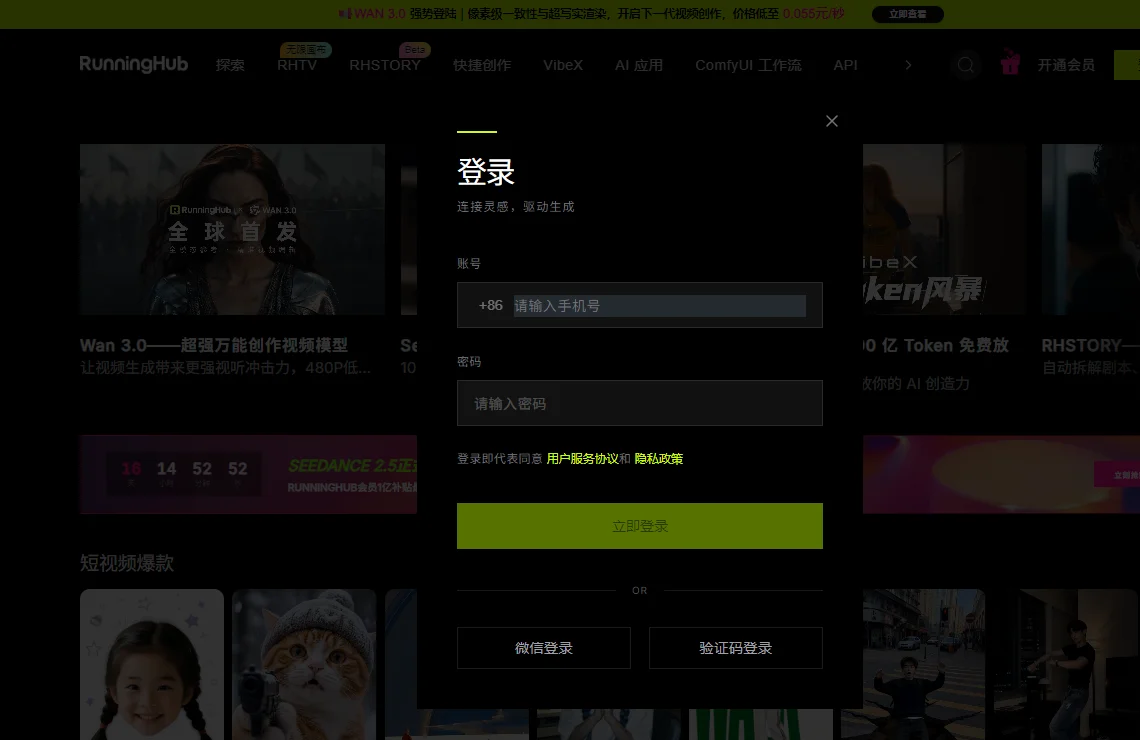Open the ComfyUI 工作流 nav item

(x=748, y=65)
